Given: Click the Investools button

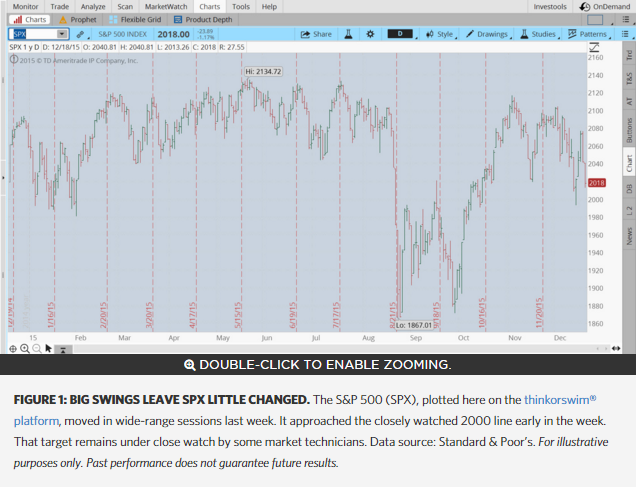Looking at the screenshot, I should [x=550, y=7].
